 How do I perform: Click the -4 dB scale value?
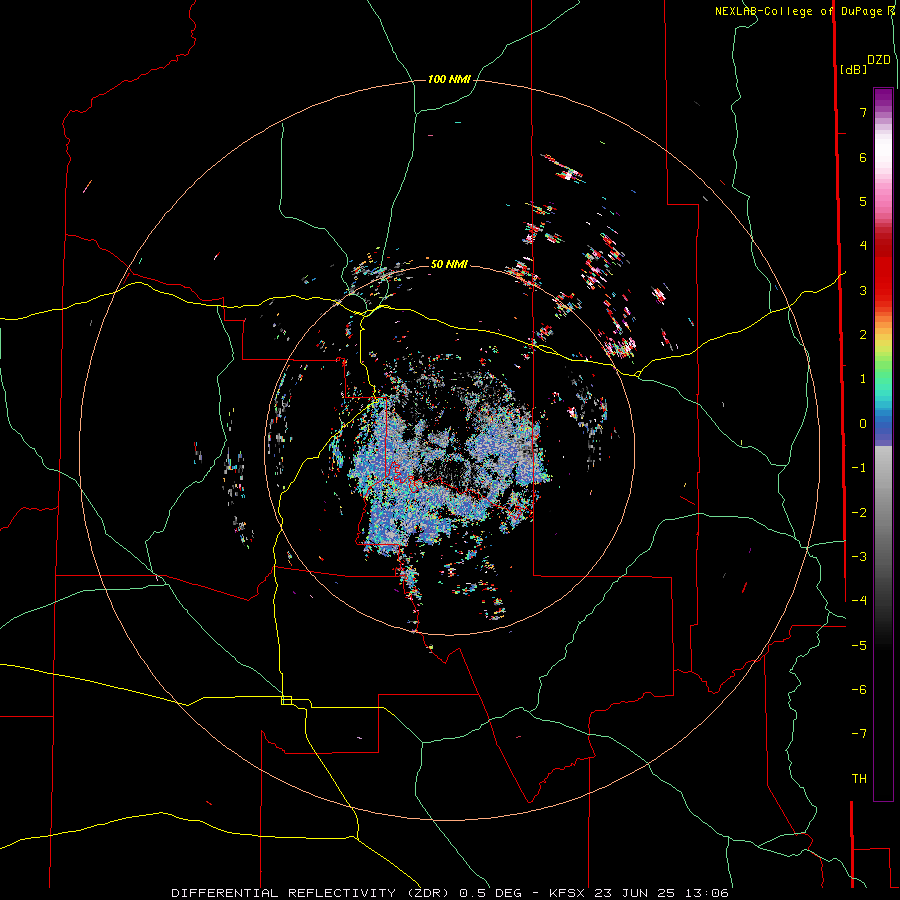[x=859, y=601]
